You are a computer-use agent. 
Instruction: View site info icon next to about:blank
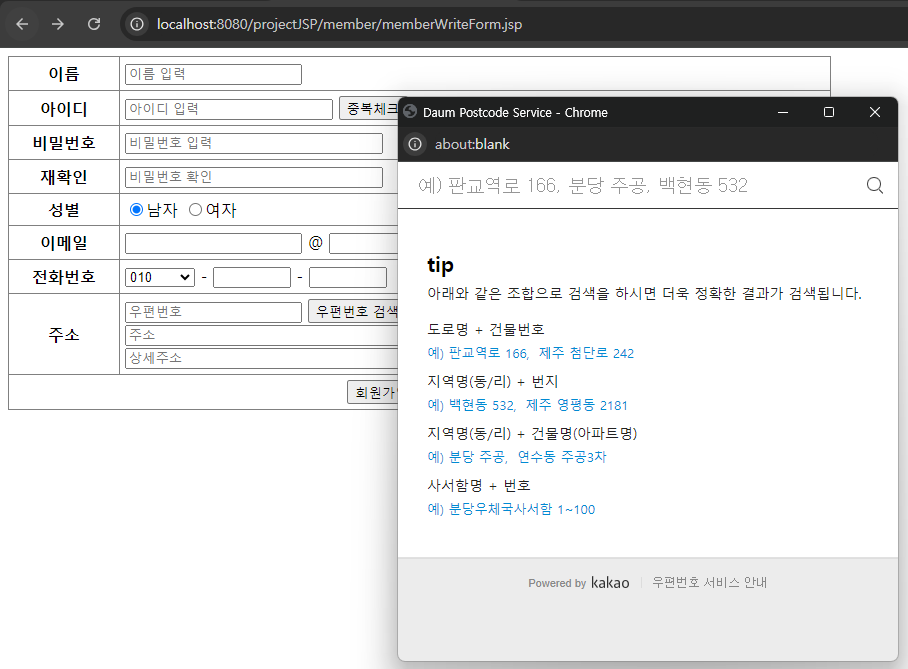click(415, 144)
